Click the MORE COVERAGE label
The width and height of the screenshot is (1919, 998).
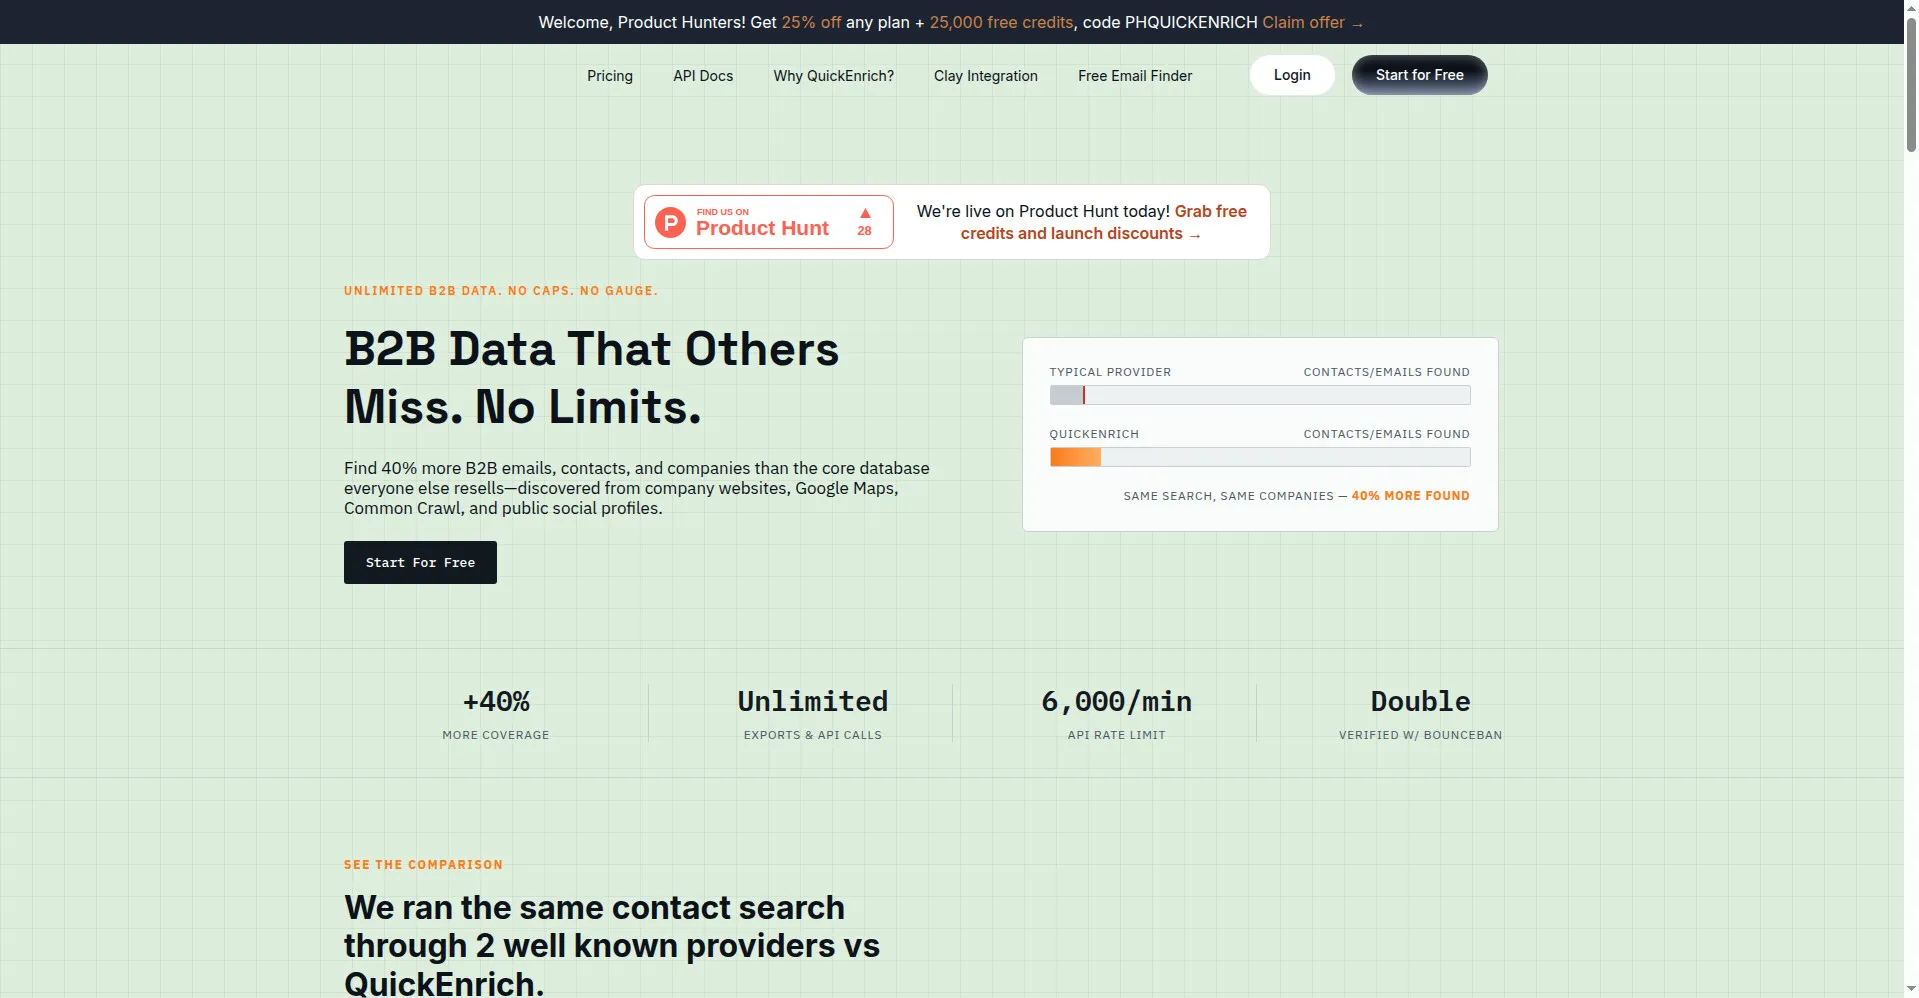pyautogui.click(x=496, y=735)
